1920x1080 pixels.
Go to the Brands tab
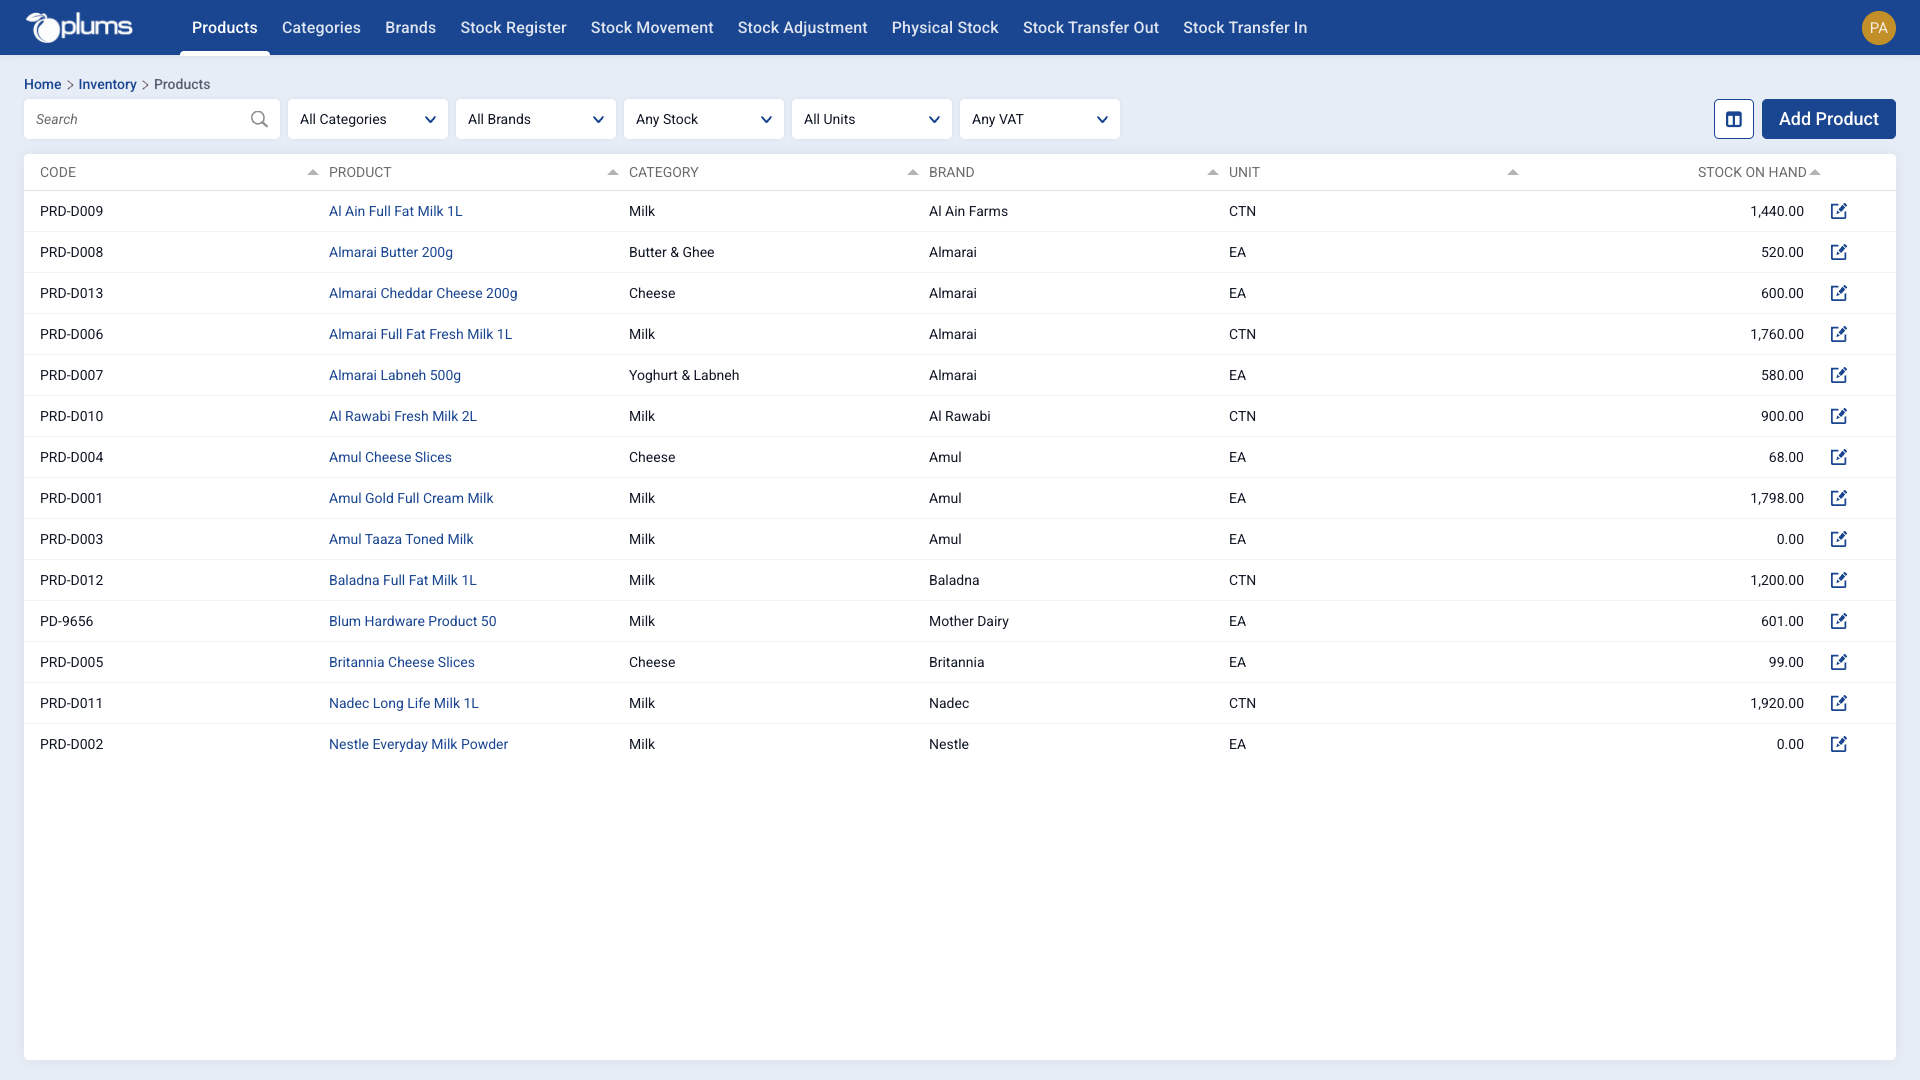(x=410, y=28)
